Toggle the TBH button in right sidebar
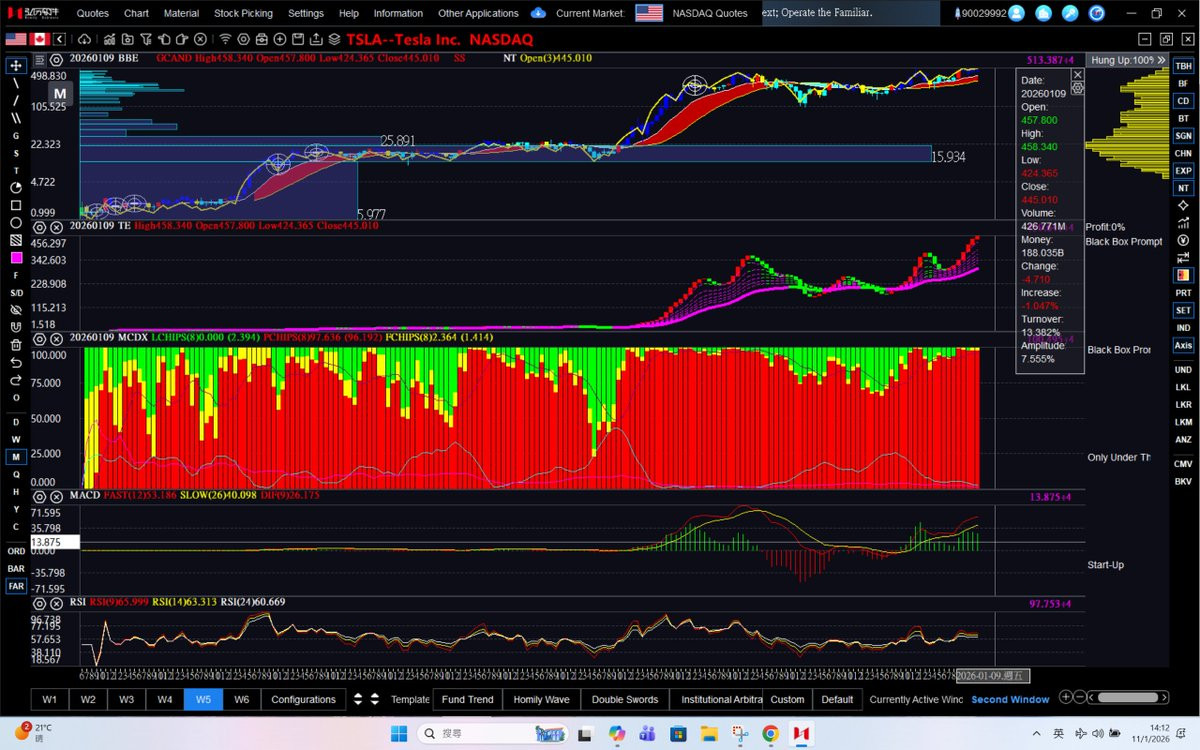 [1183, 66]
